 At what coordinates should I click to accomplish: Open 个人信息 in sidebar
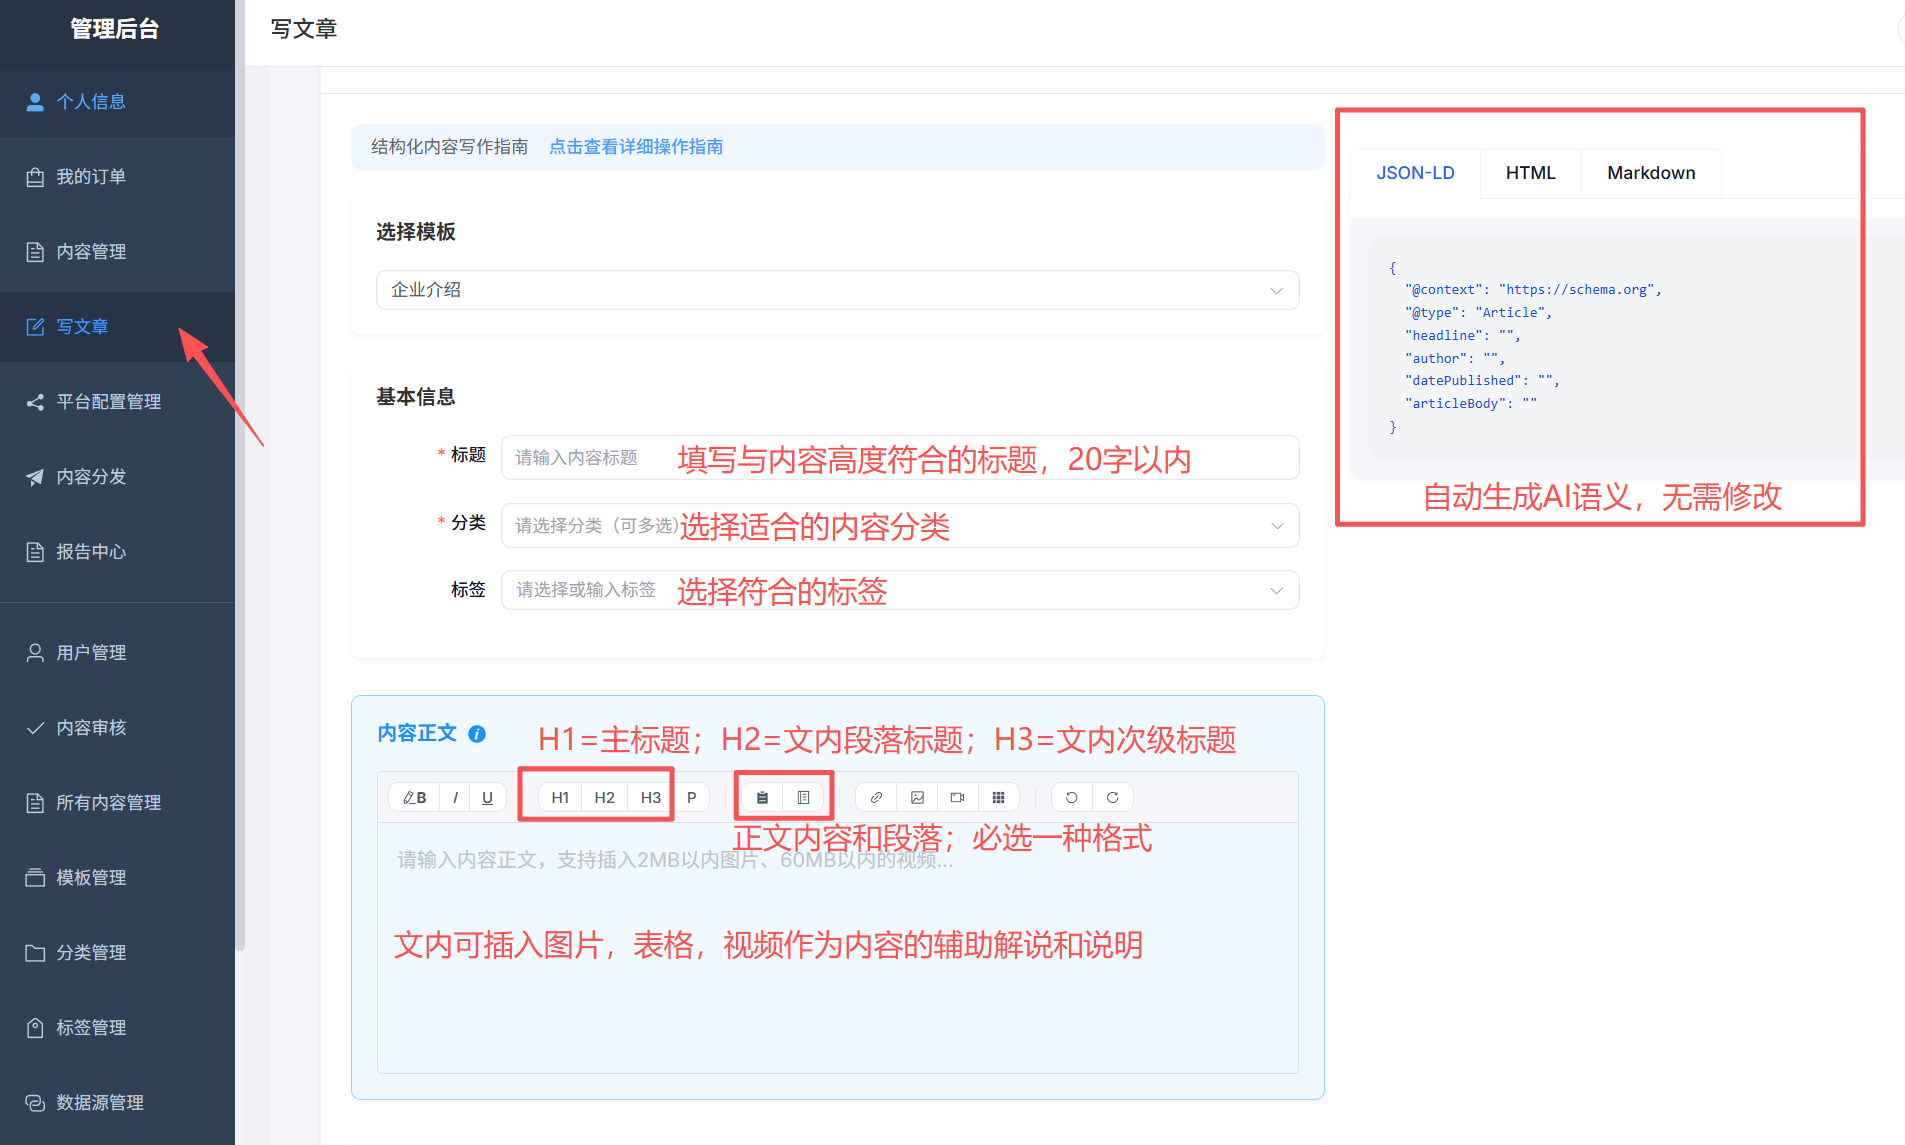point(117,101)
